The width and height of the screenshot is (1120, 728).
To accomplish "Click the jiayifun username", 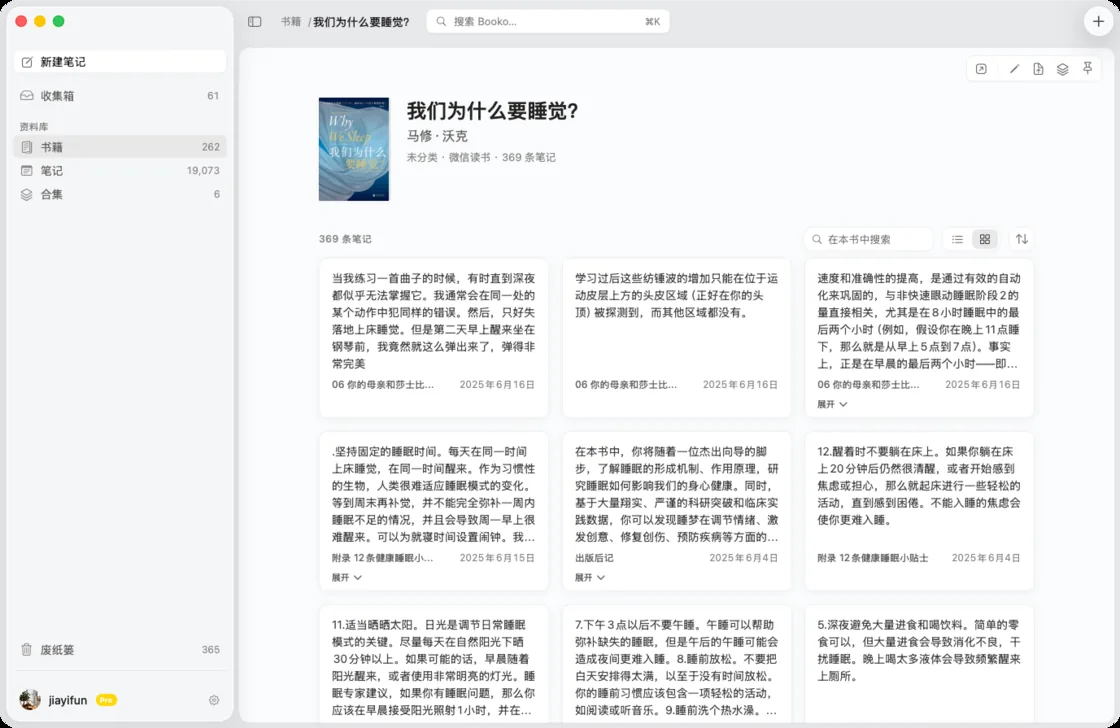I will point(68,700).
